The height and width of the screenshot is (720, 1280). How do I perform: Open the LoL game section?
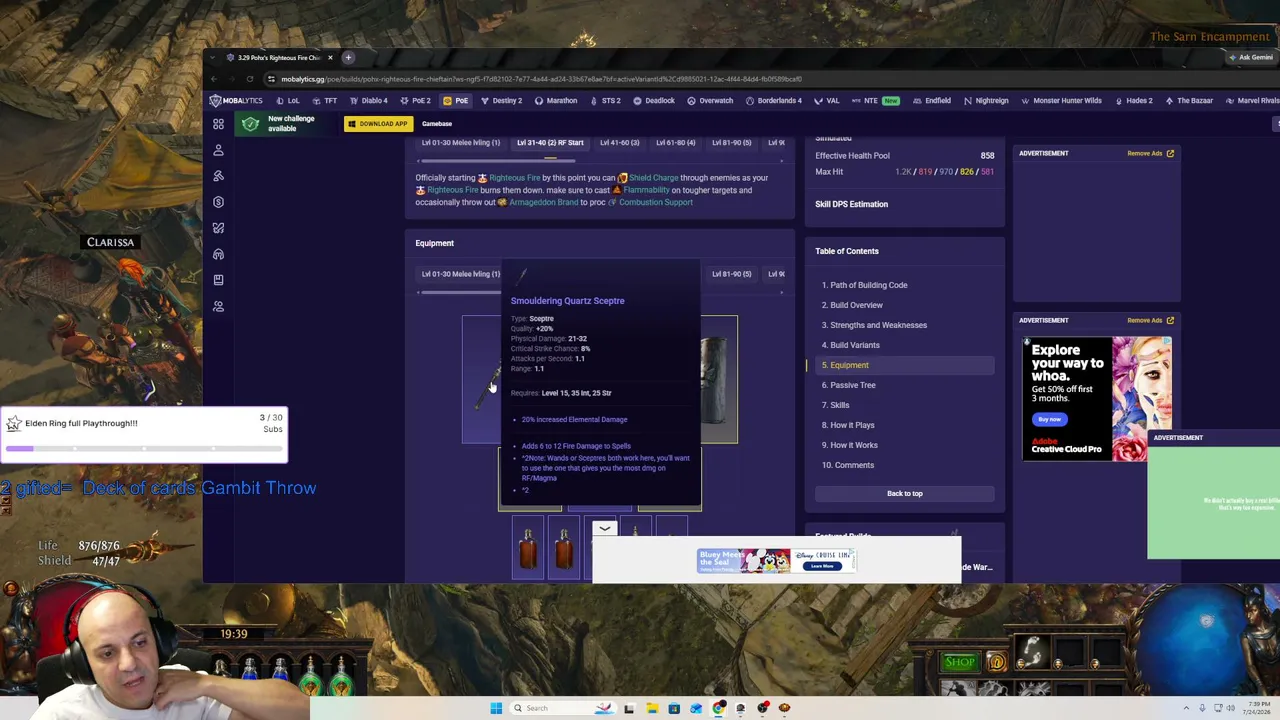(x=287, y=100)
